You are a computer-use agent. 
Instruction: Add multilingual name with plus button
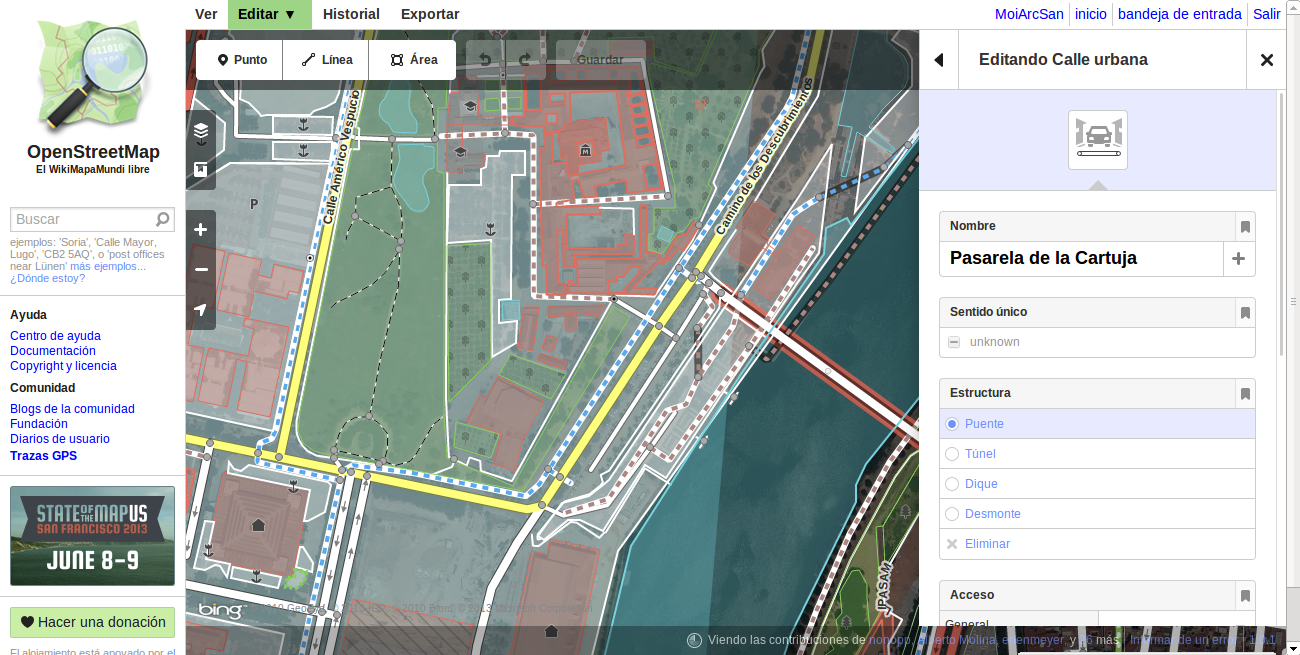pos(1239,259)
